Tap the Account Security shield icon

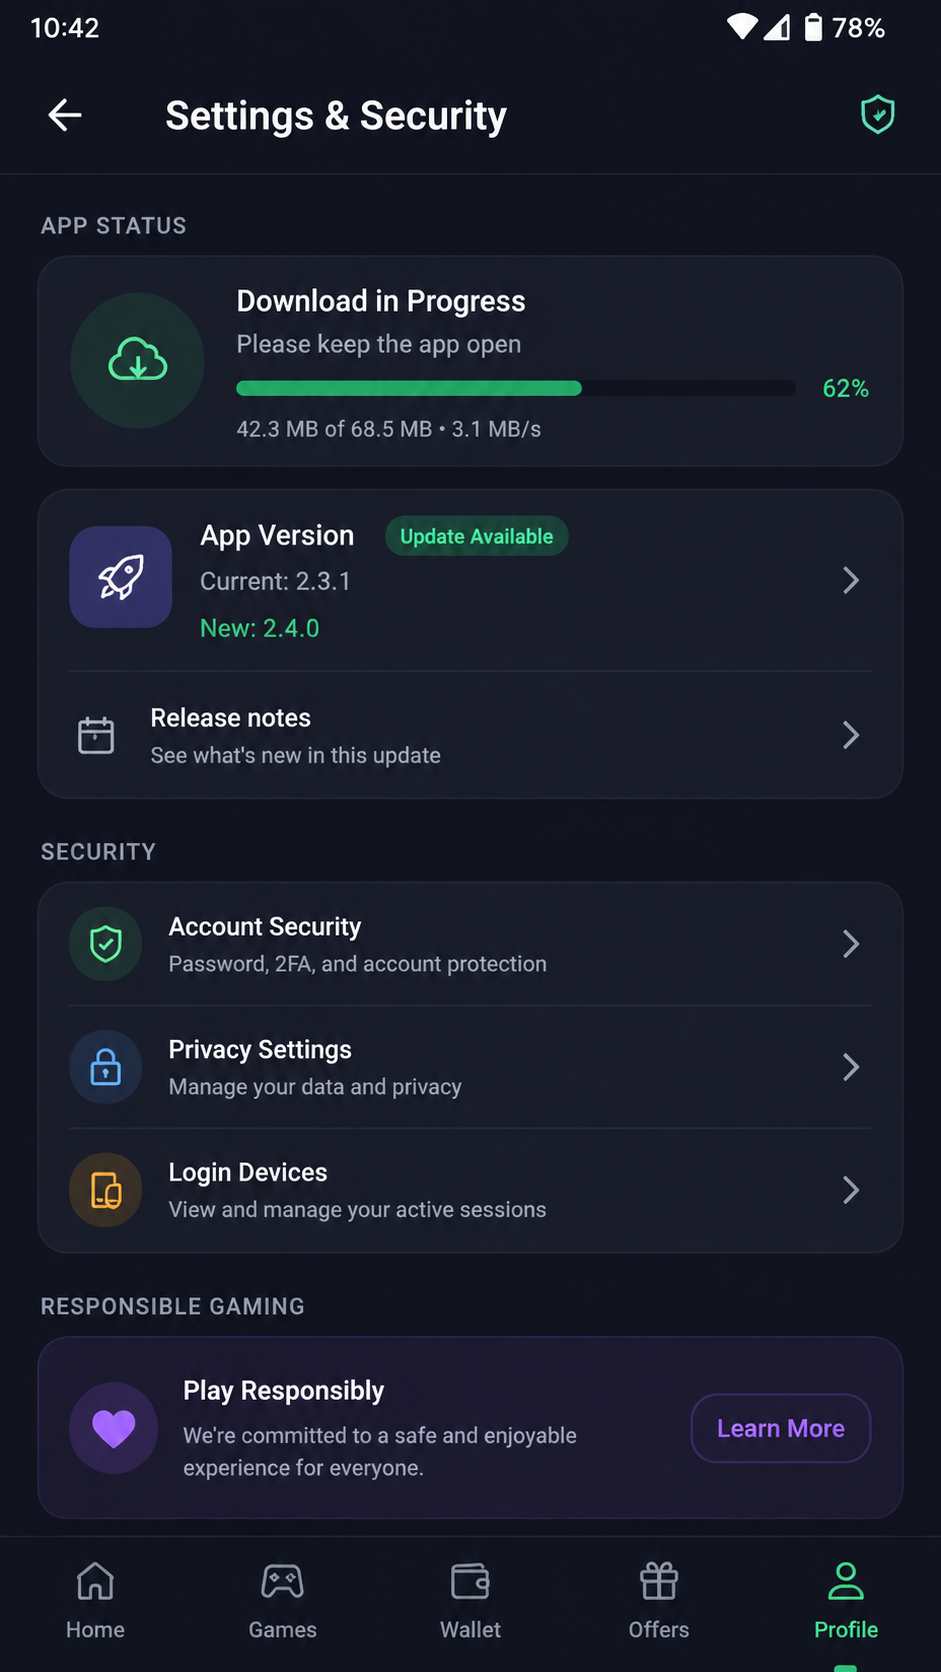106,944
